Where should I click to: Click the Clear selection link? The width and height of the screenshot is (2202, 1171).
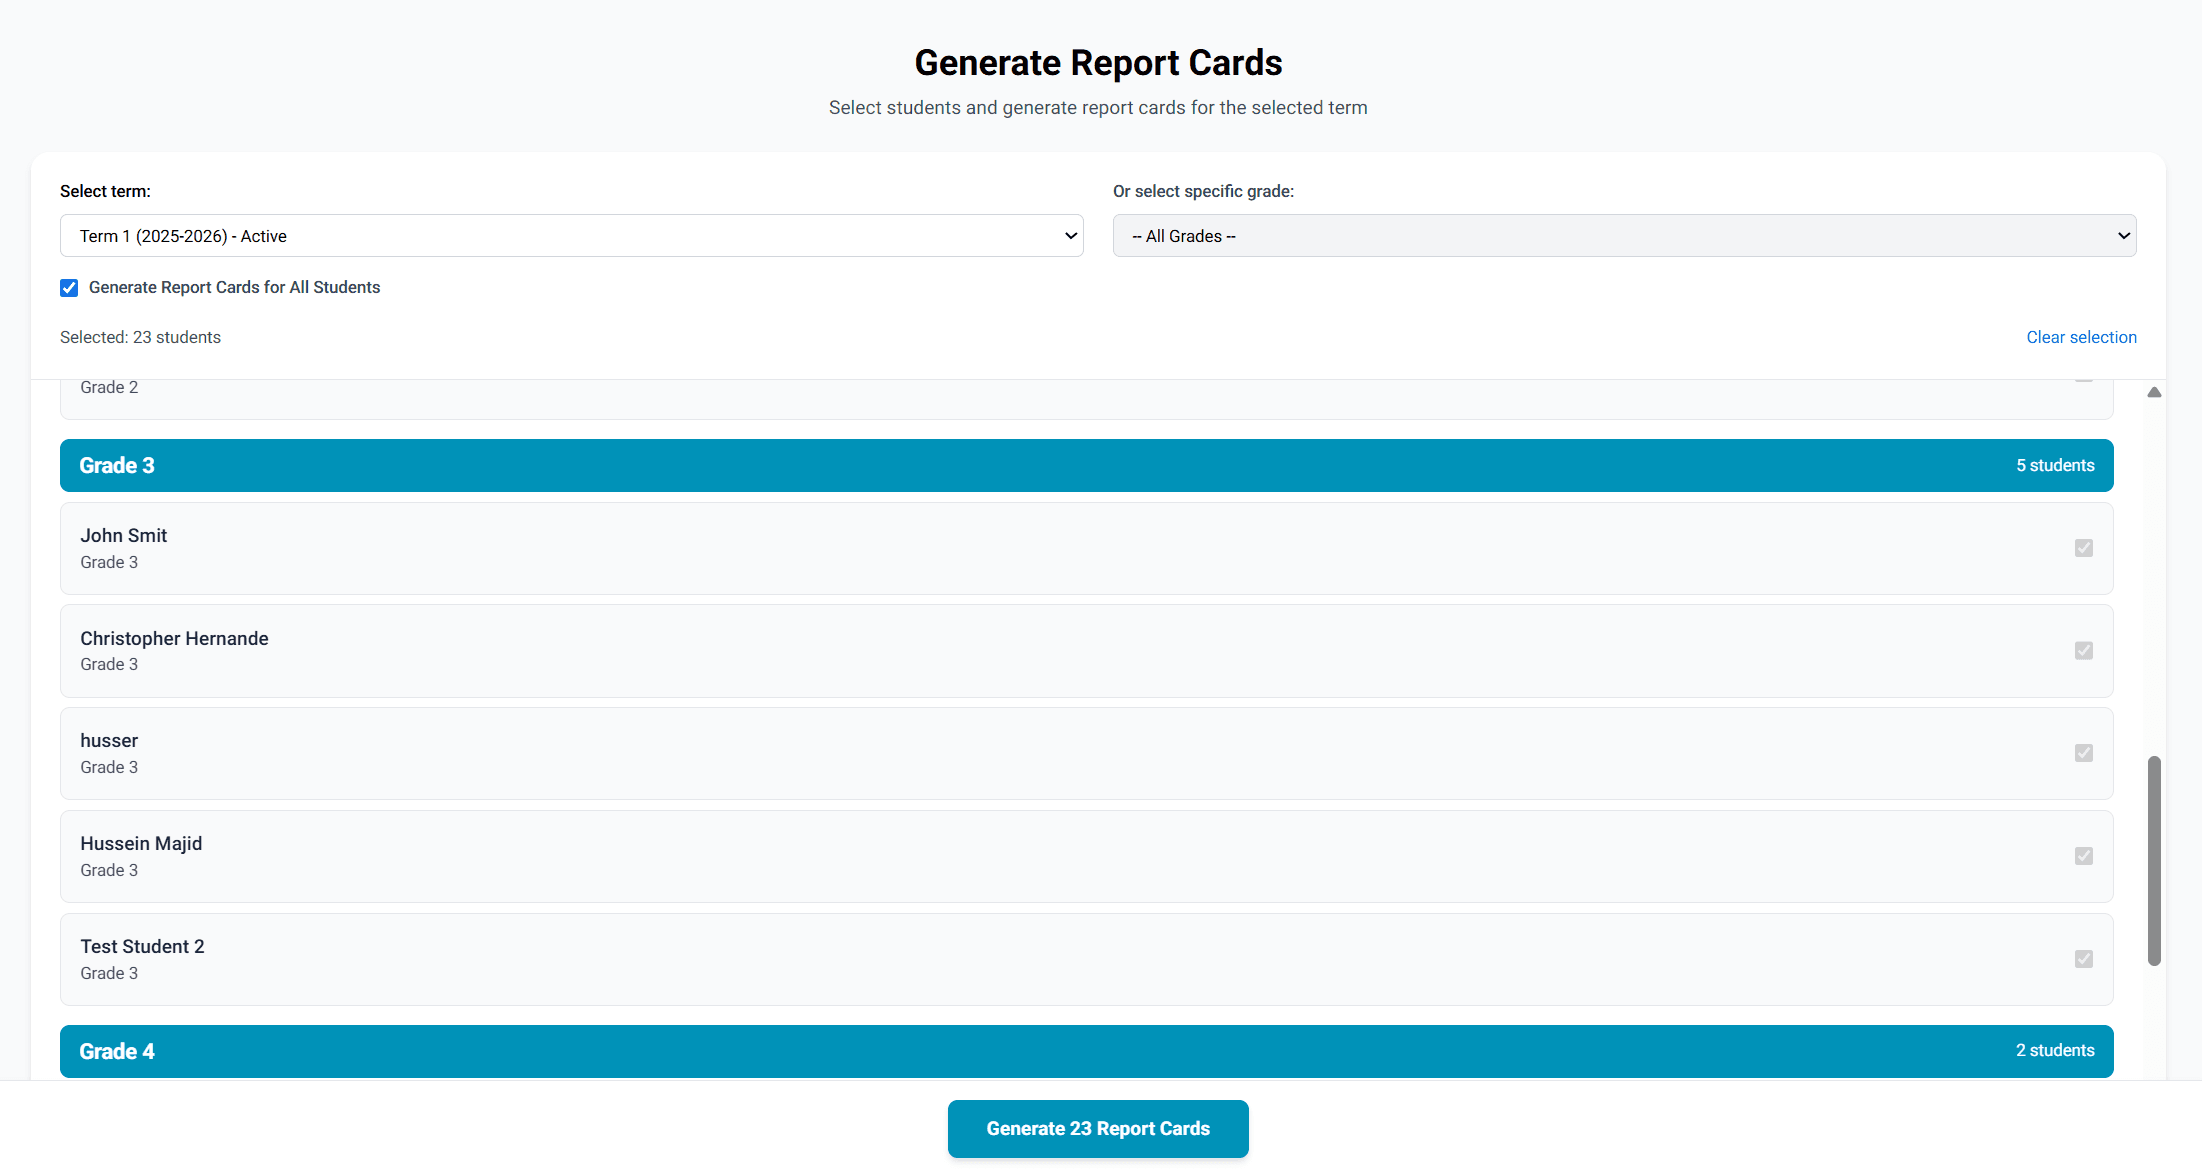tap(2081, 337)
